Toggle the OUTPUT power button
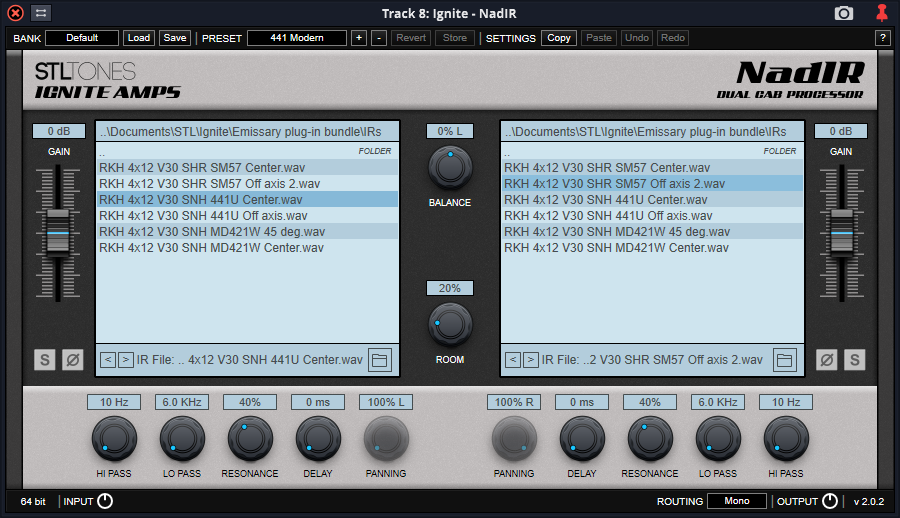Image resolution: width=900 pixels, height=518 pixels. click(830, 501)
